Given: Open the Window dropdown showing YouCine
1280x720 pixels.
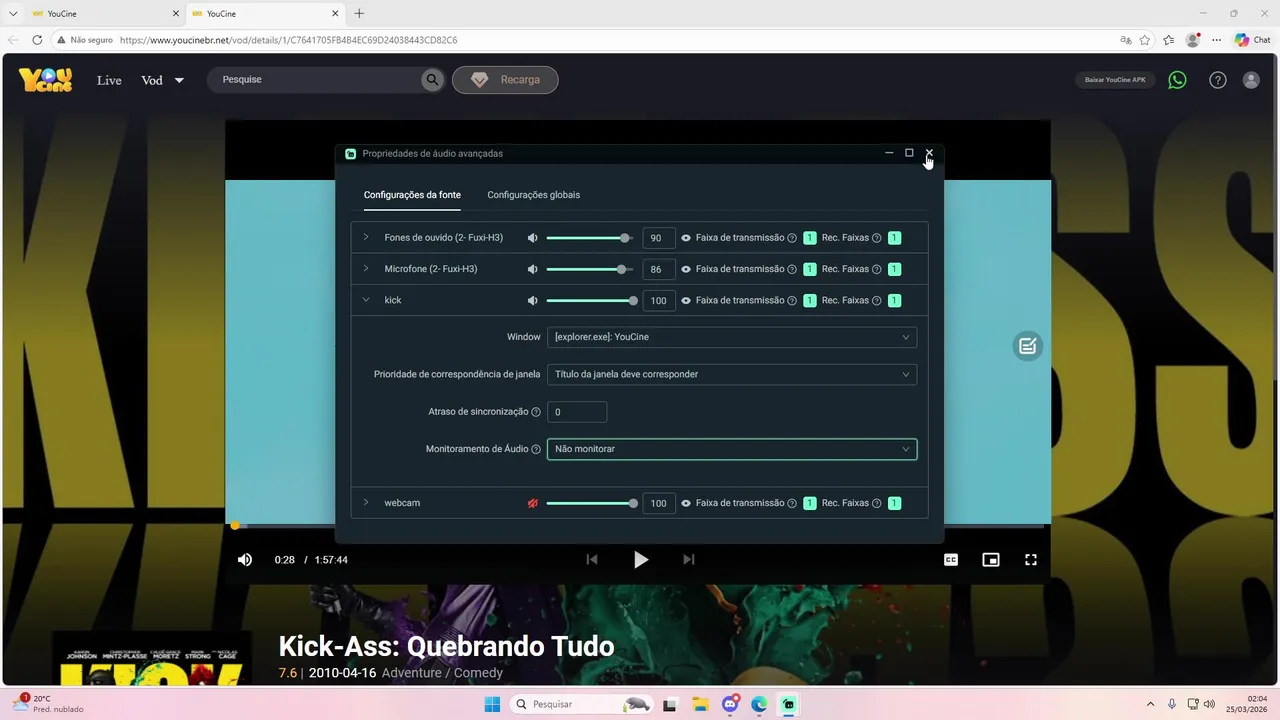Looking at the screenshot, I should [x=732, y=337].
